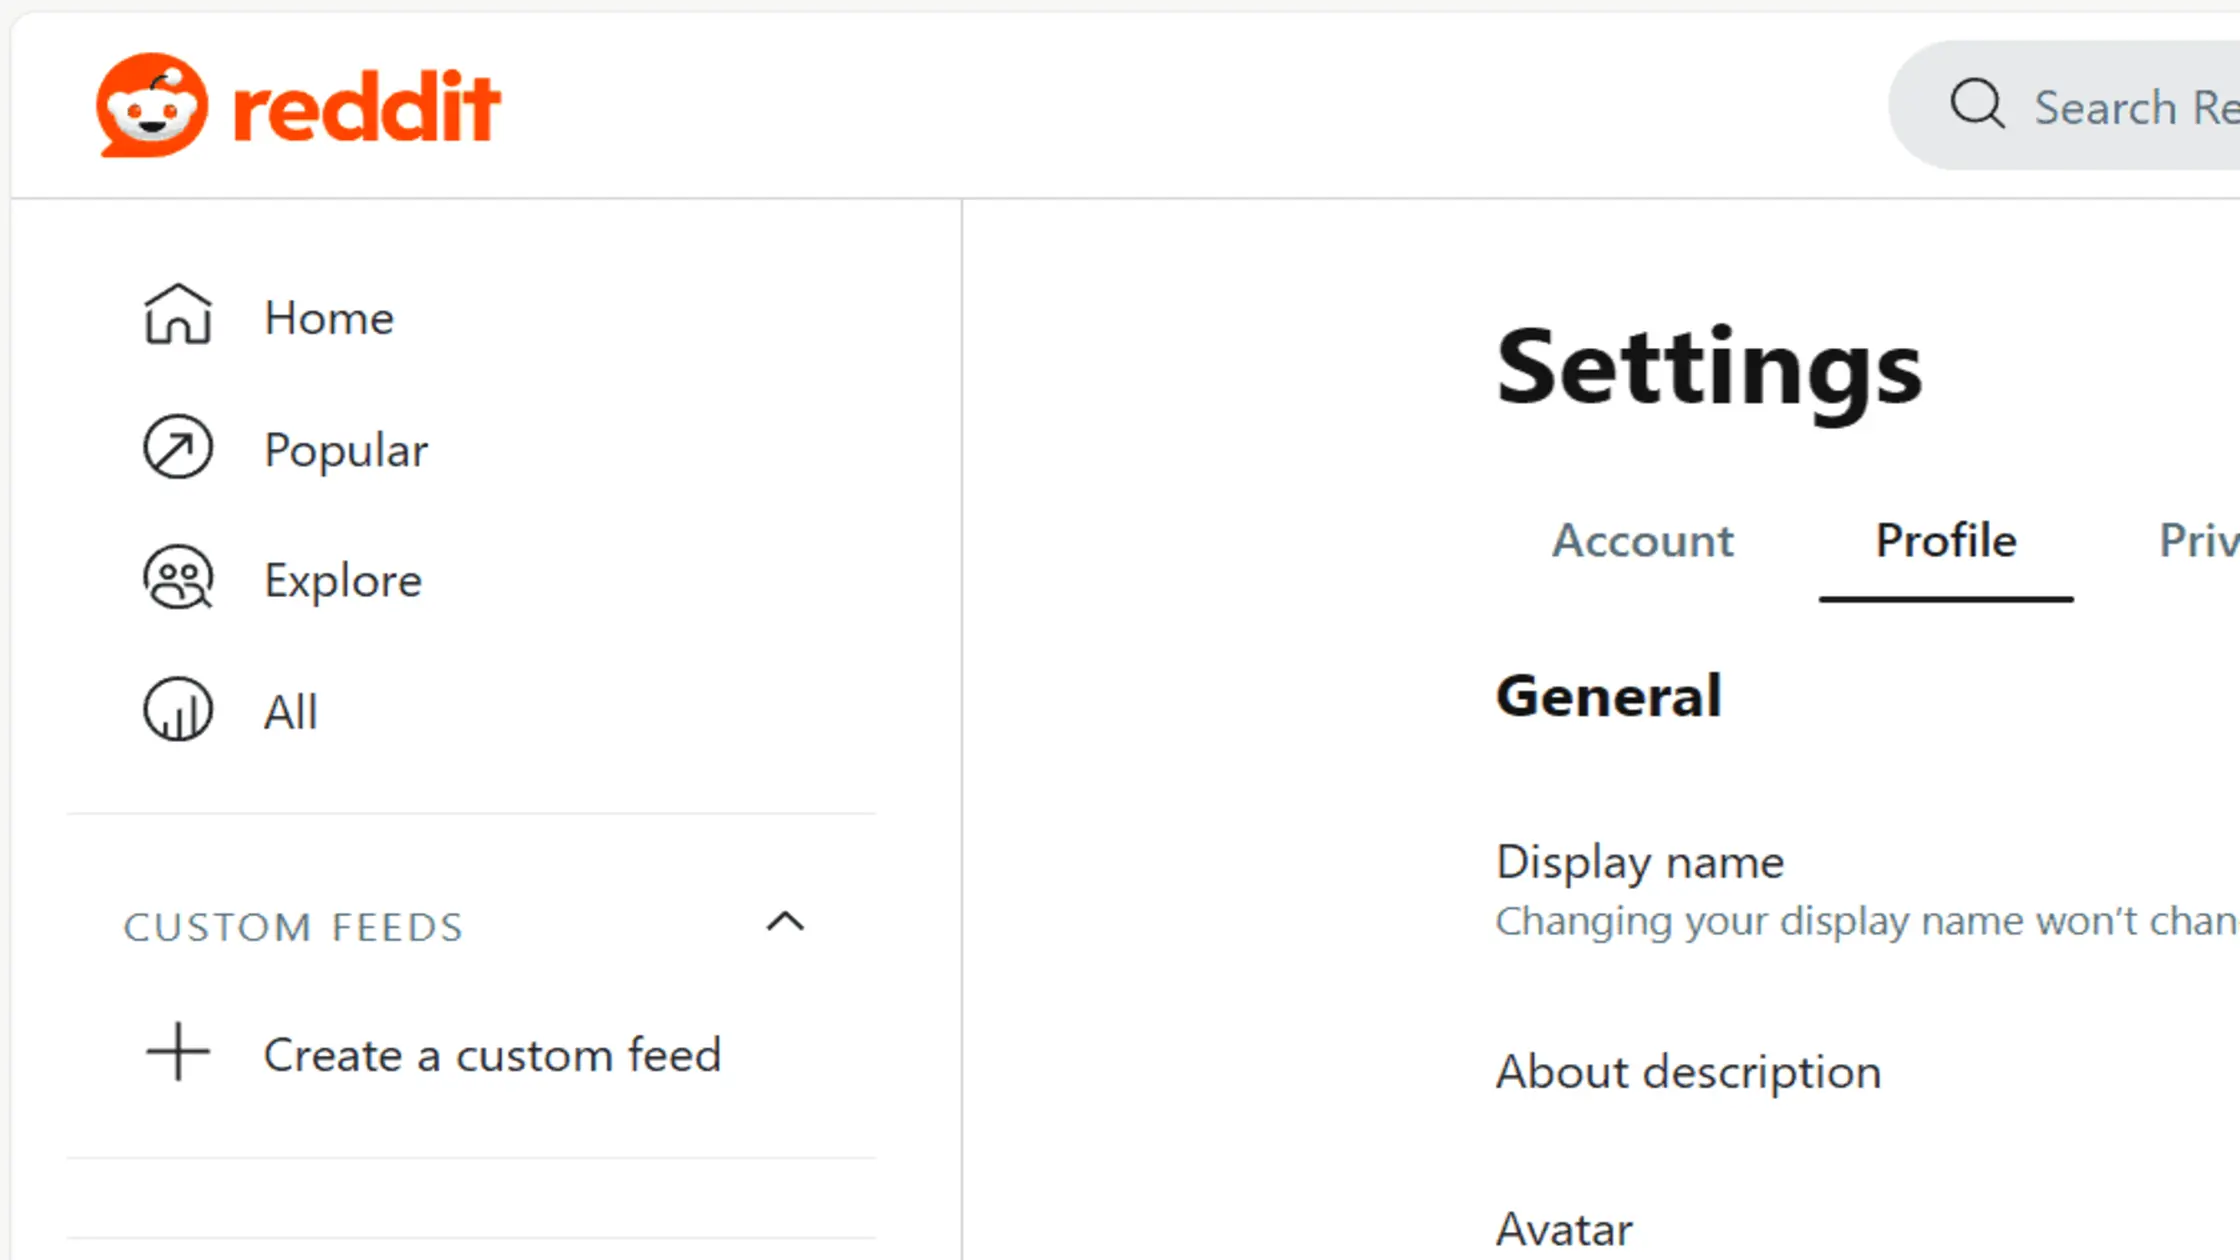Select the Home icon in sidebar
Screen dimensions: 2240x1260
(178, 316)
